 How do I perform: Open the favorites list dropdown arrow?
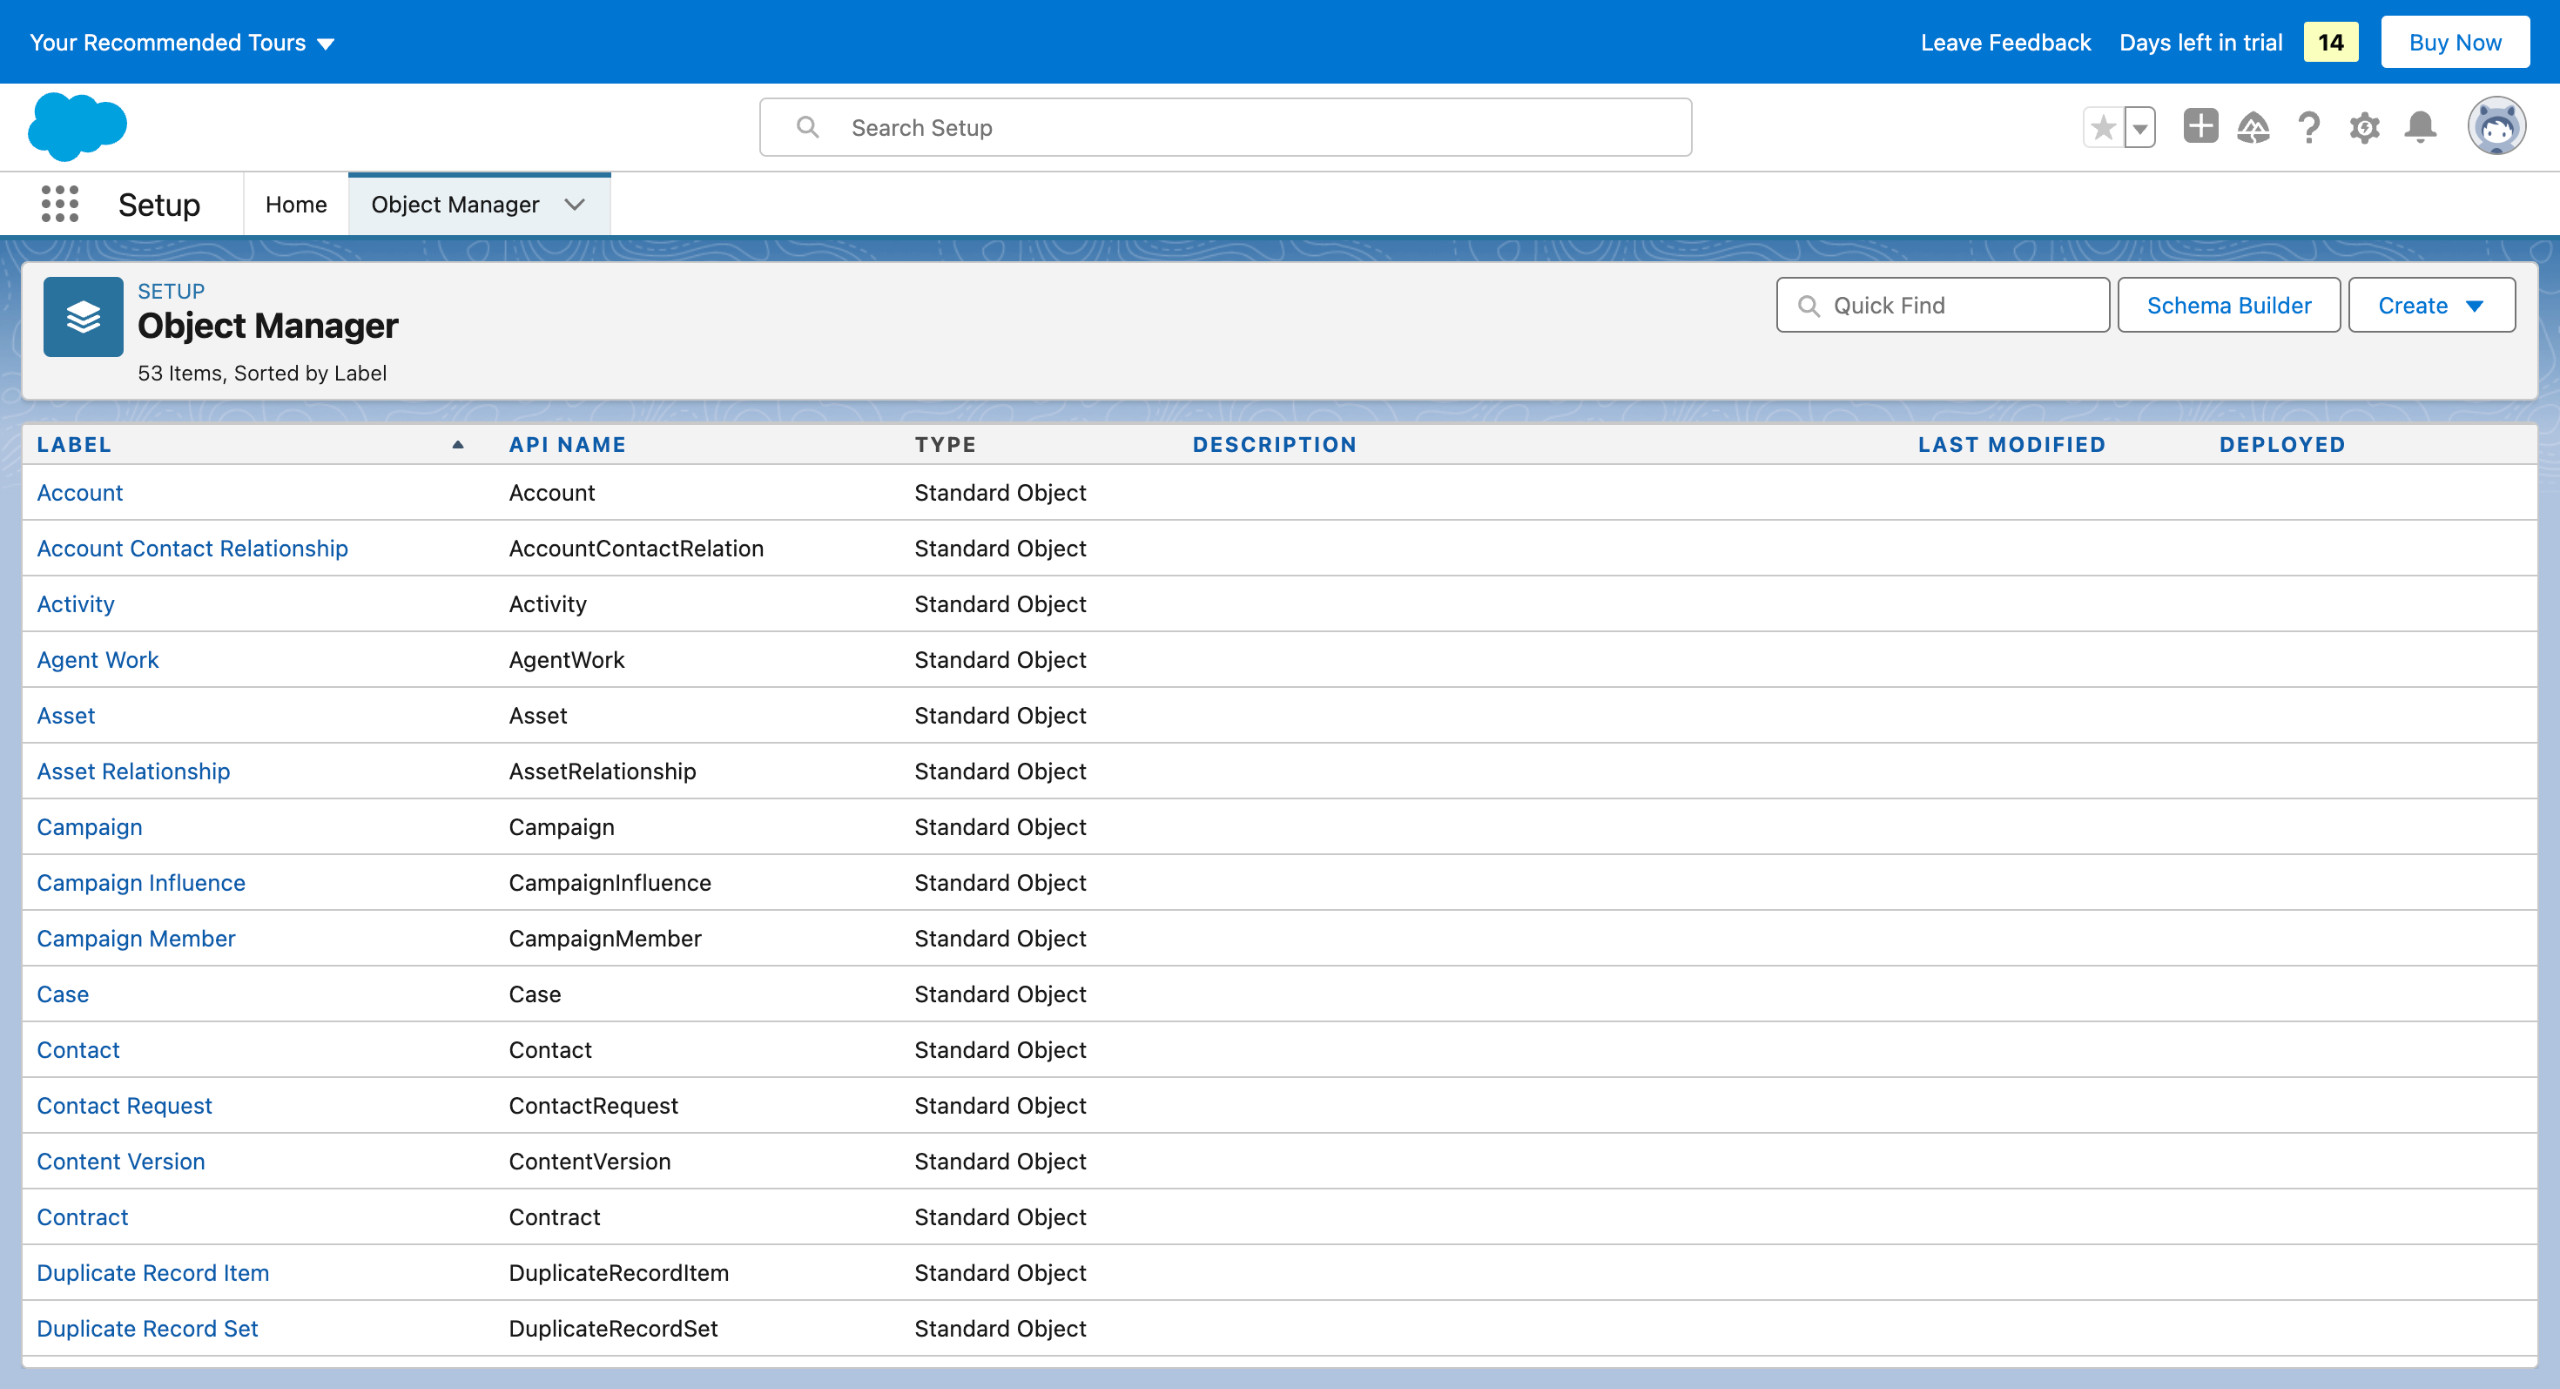pos(2140,128)
